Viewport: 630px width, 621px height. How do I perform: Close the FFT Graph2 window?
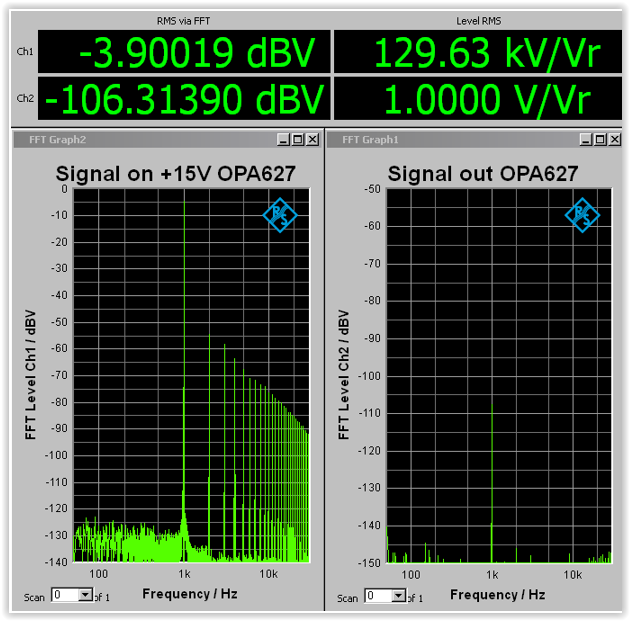(313, 139)
